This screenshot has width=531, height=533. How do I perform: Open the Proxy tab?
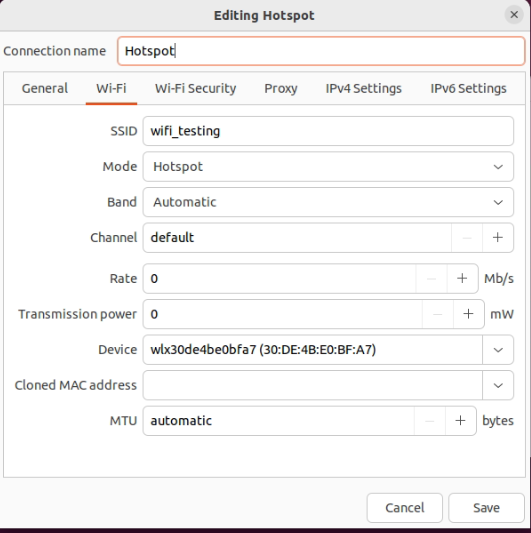point(281,89)
